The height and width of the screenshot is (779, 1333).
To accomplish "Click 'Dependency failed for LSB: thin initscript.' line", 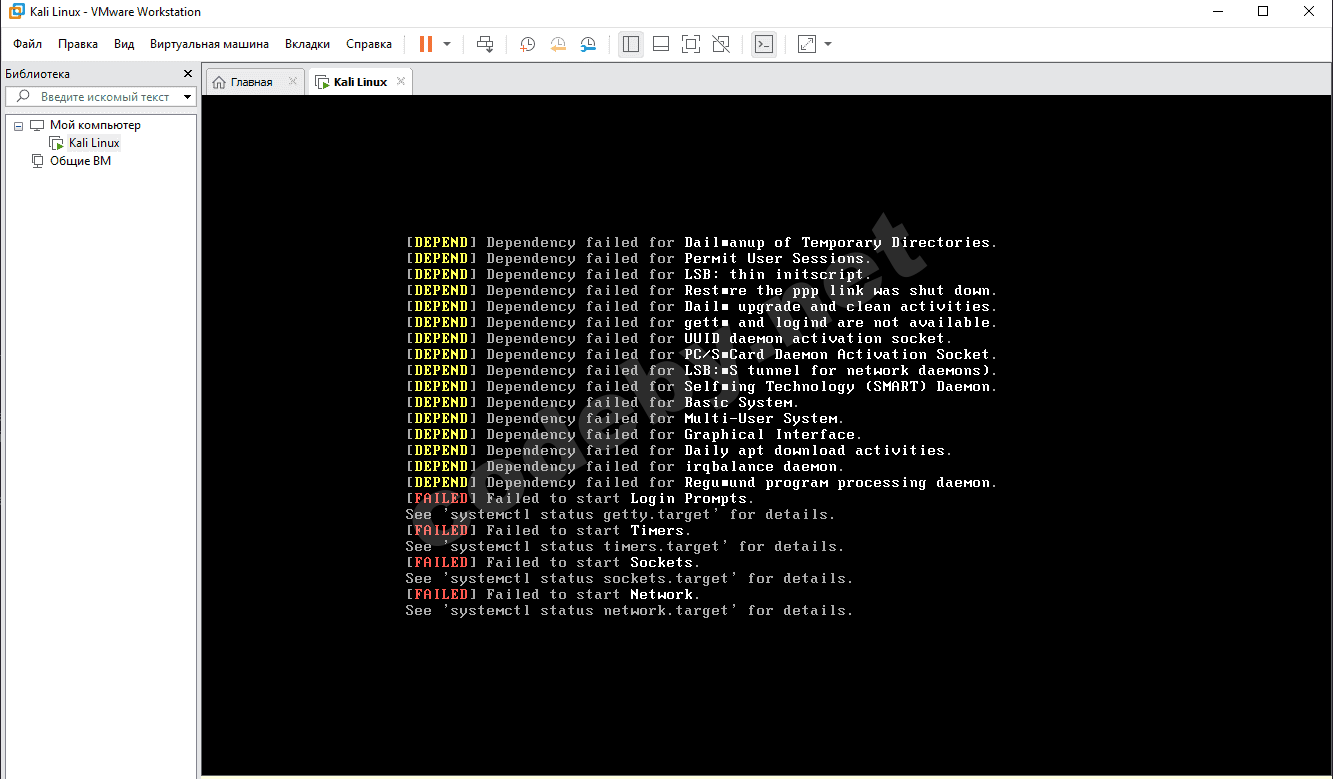I will pos(639,274).
